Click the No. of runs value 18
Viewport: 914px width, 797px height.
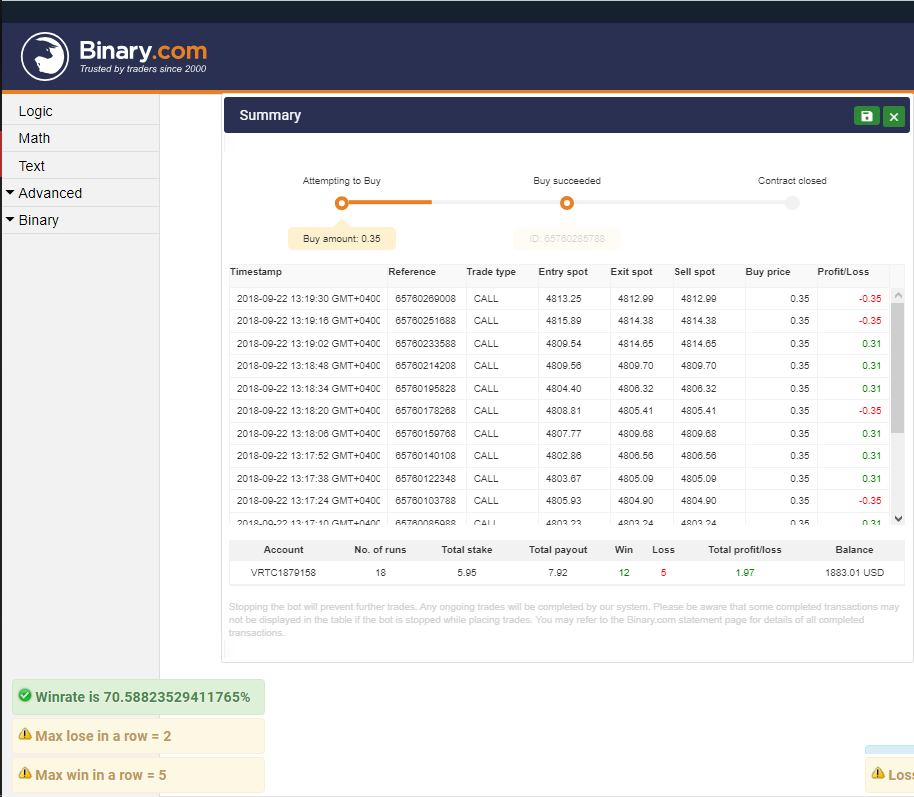pos(380,573)
